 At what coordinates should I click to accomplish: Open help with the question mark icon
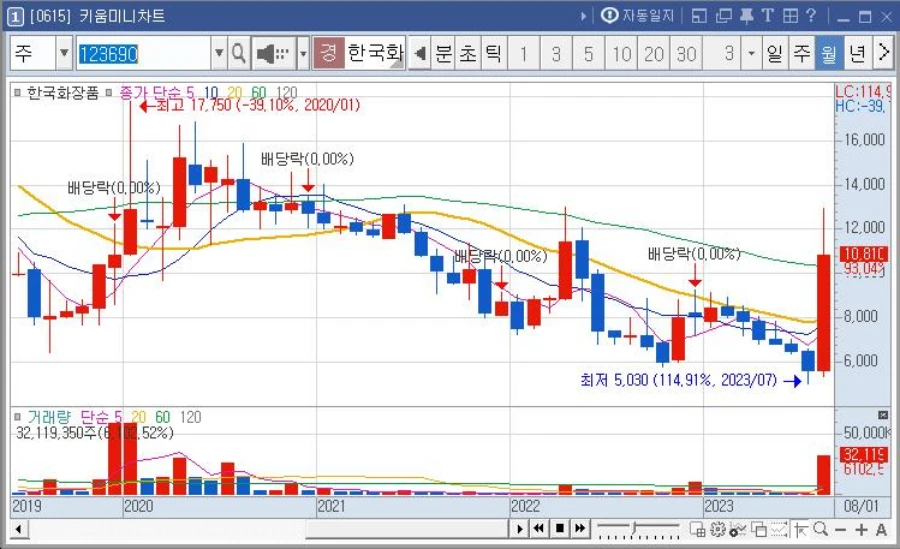810,16
